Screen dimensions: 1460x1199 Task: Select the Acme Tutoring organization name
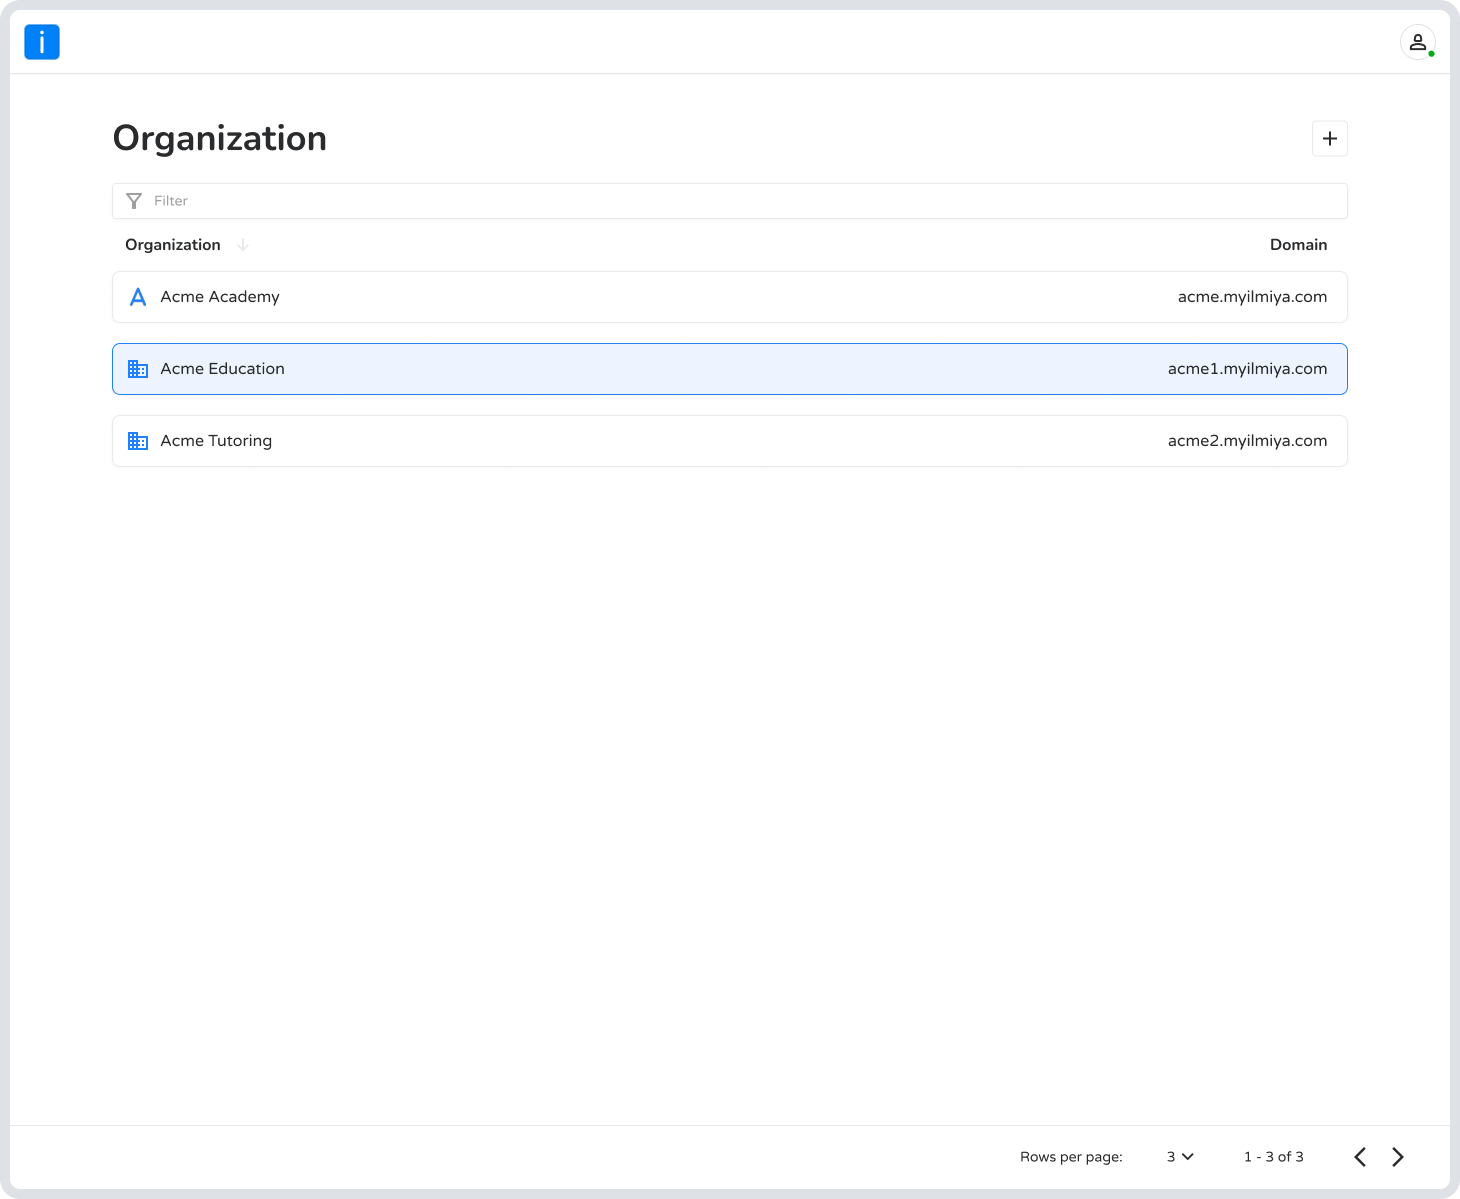tap(216, 441)
